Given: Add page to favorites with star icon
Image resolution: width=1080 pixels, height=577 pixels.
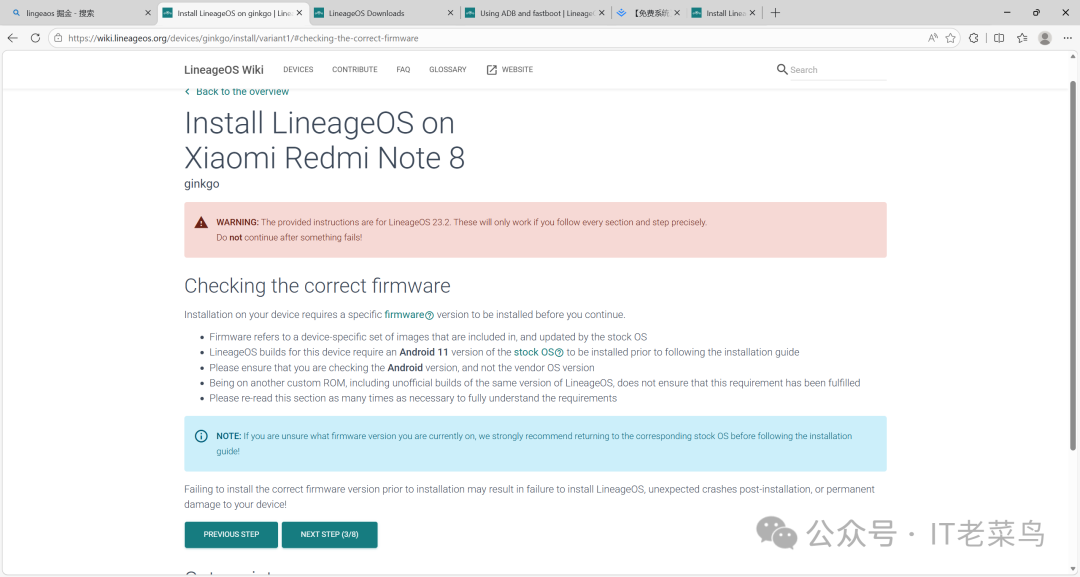Looking at the screenshot, I should click(x=951, y=38).
